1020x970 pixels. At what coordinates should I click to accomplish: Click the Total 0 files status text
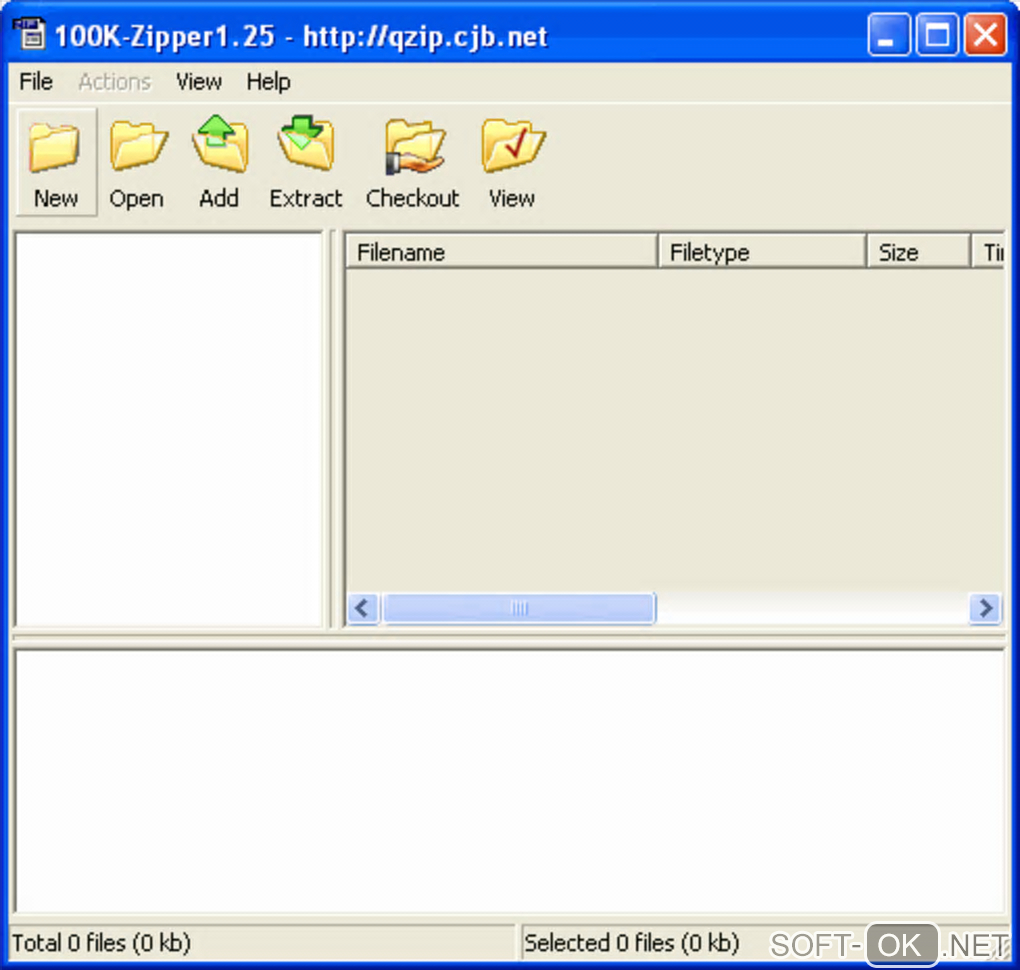click(101, 943)
